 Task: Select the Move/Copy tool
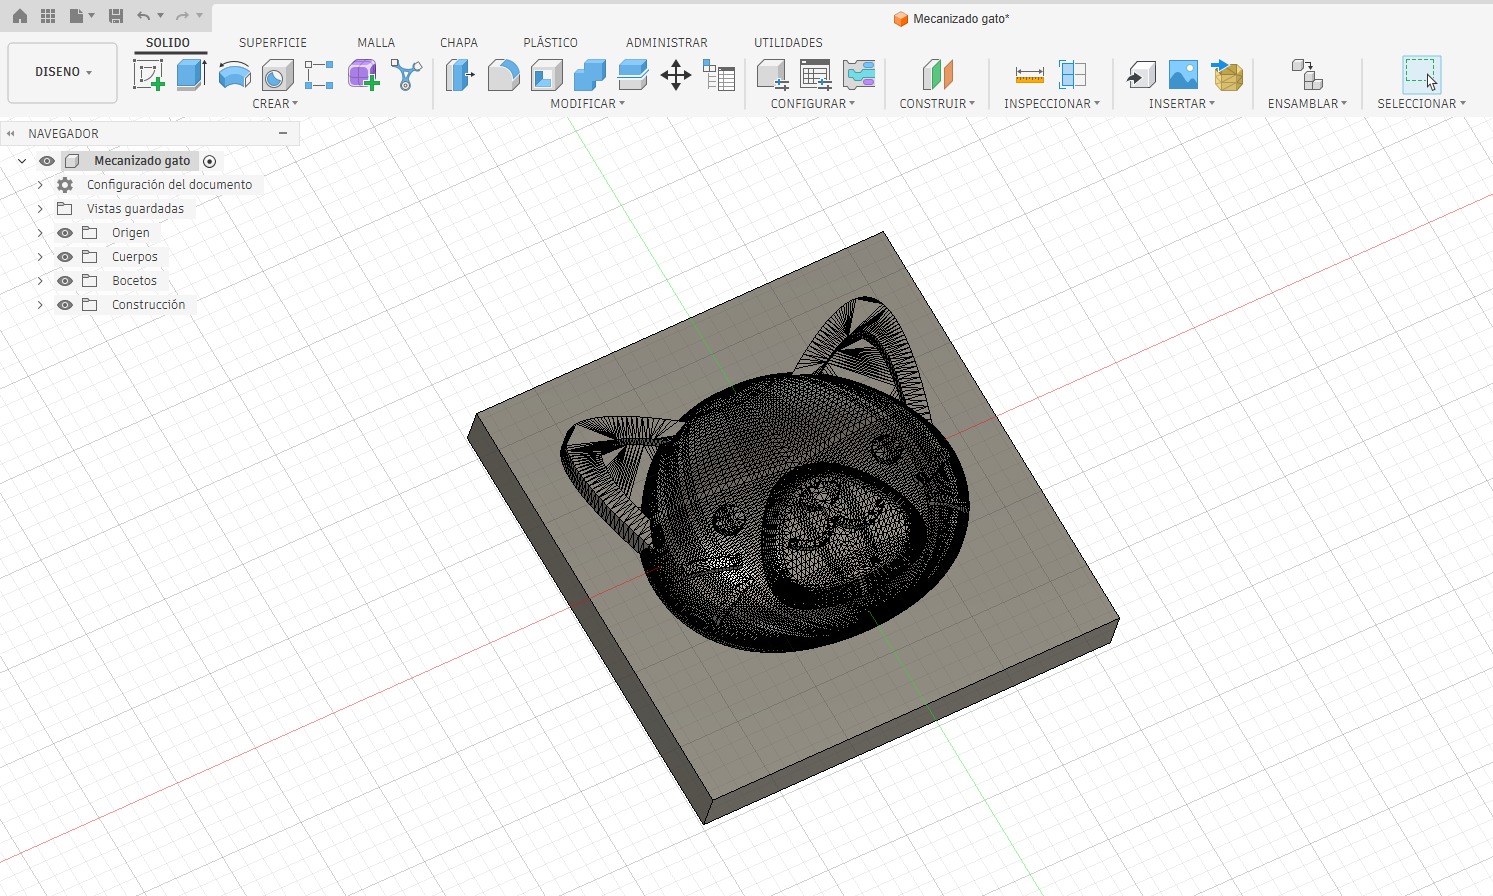coord(676,75)
